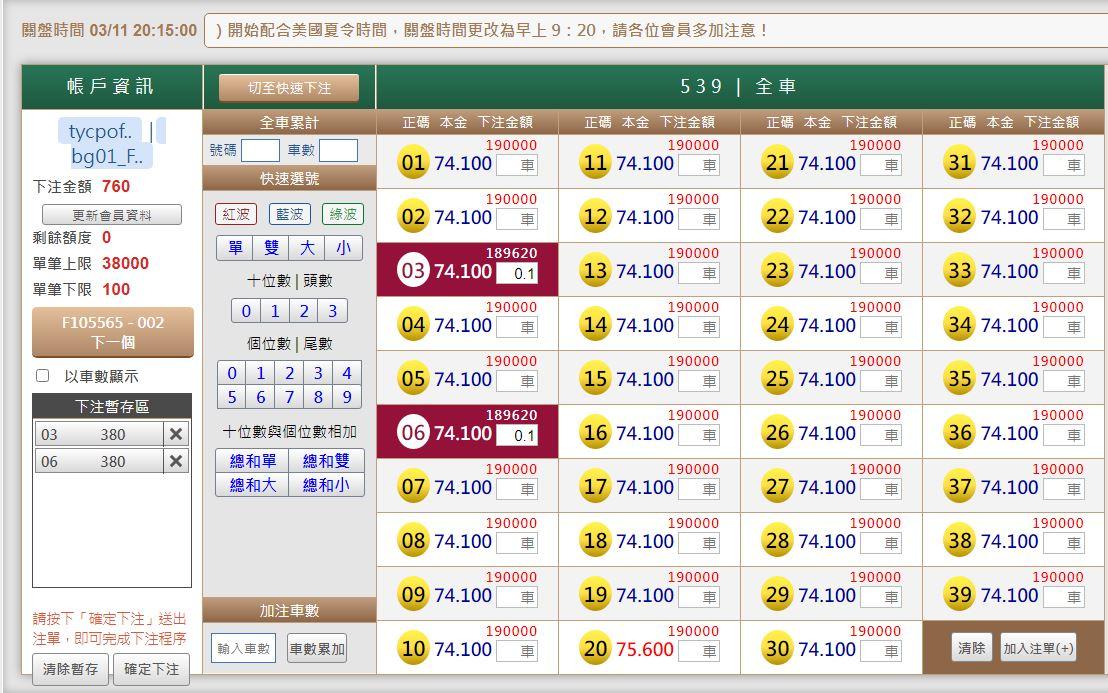Choose number ball 10
Viewport: 1108px width, 693px height.
(413, 648)
